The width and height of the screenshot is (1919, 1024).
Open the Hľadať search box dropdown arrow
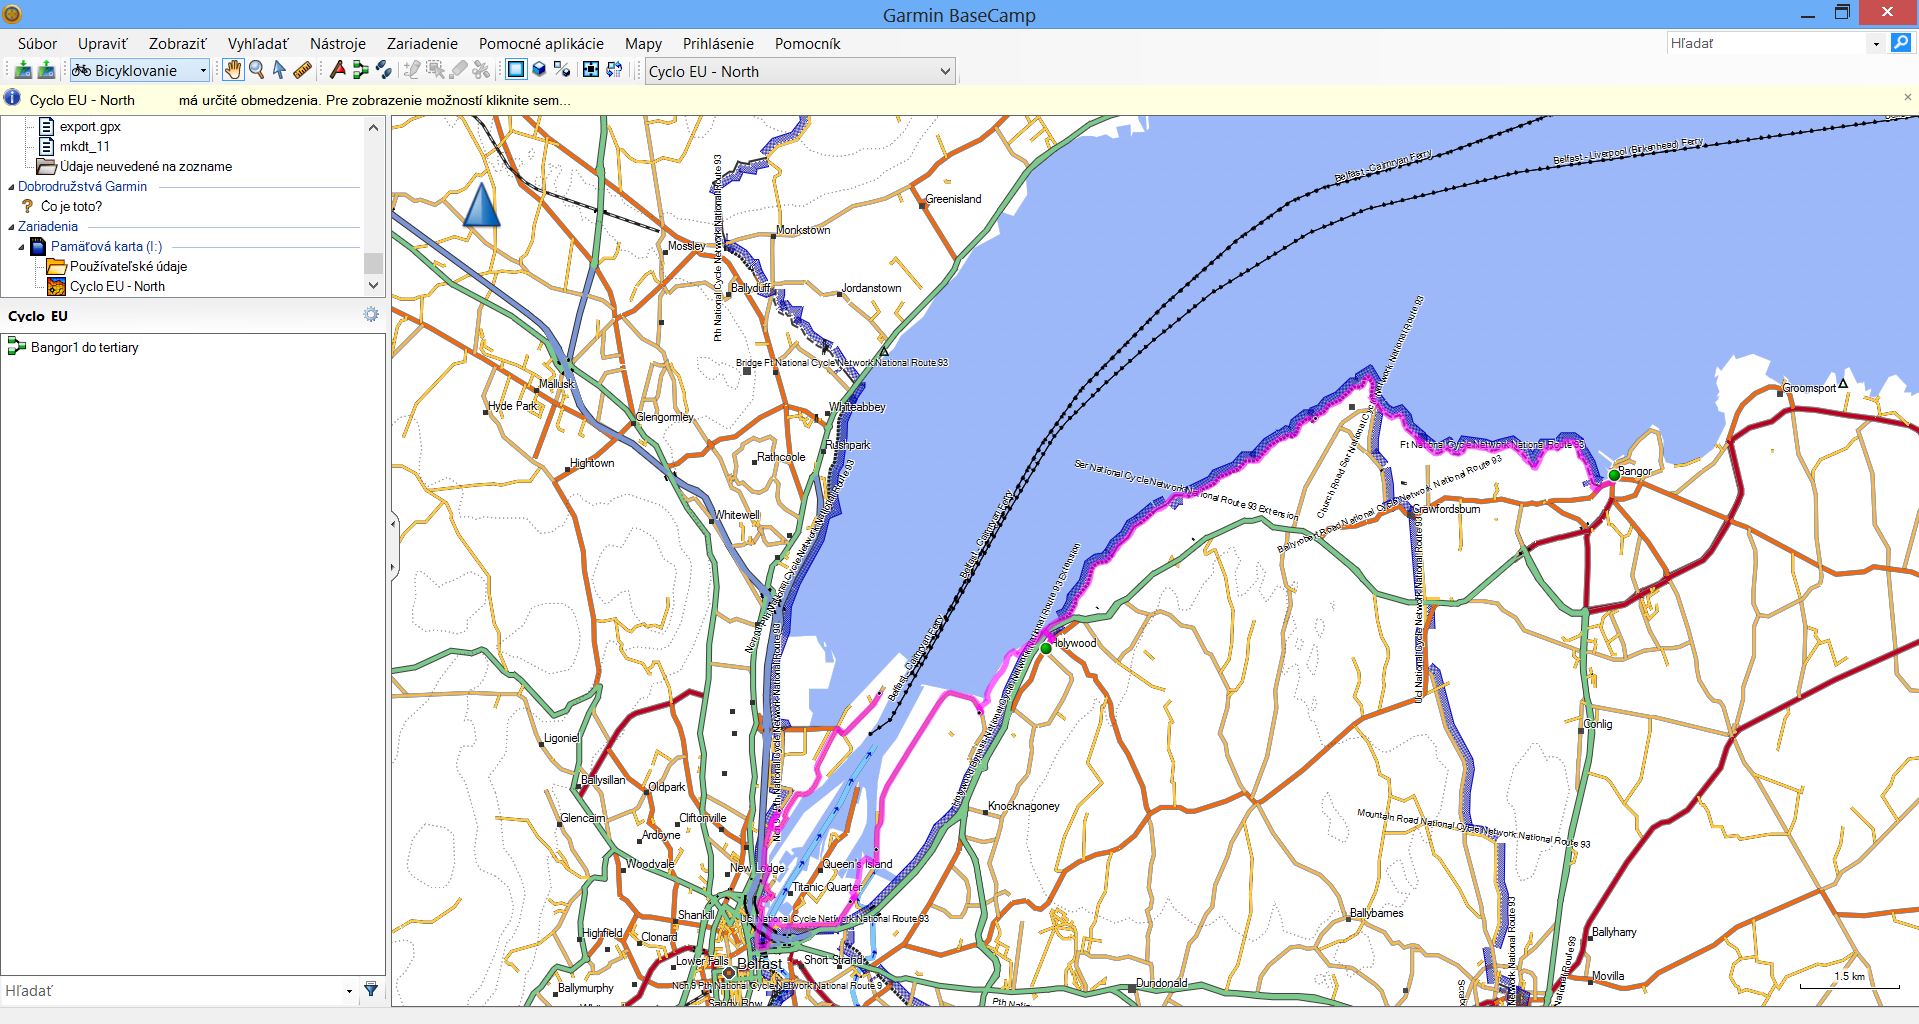1876,43
